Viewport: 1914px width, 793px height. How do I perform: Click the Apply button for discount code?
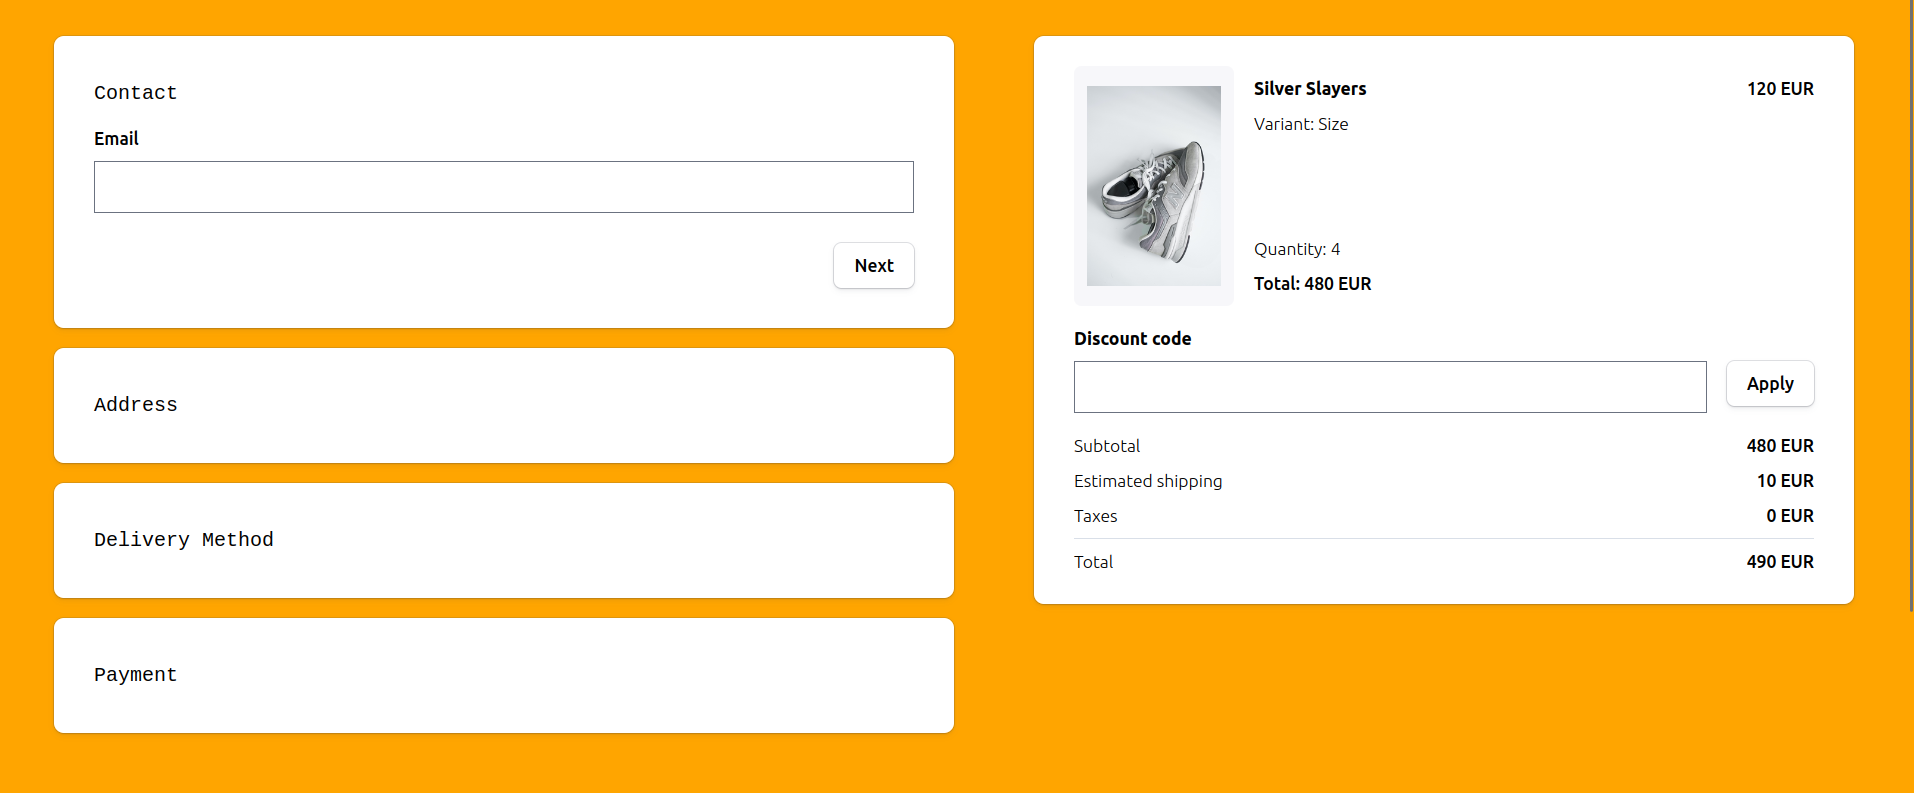[1769, 383]
